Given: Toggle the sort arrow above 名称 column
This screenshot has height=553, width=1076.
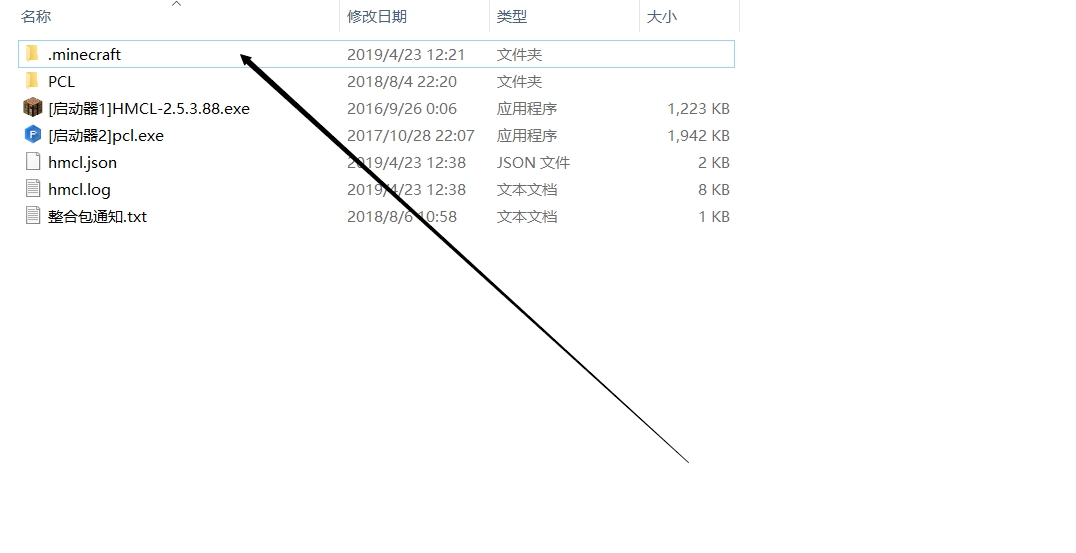Looking at the screenshot, I should point(176,4).
